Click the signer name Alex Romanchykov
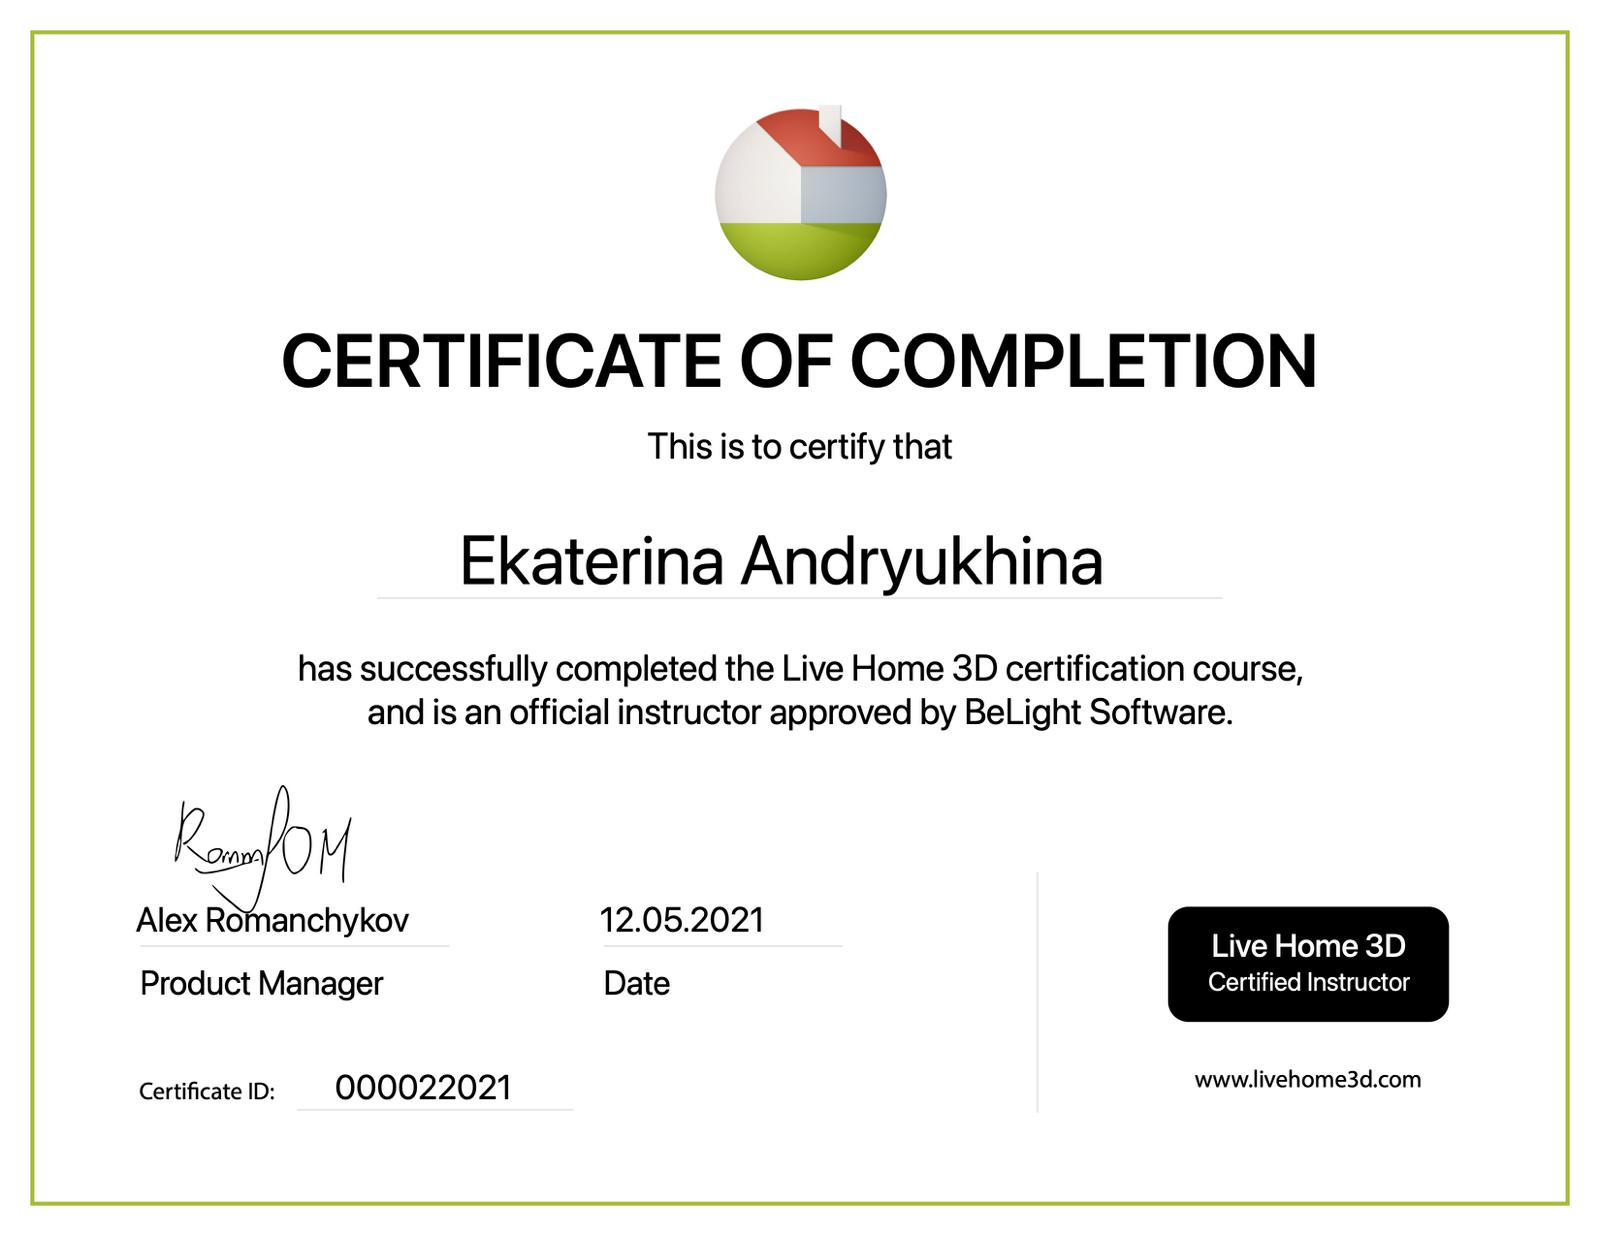The height and width of the screenshot is (1236, 1600). 272,920
